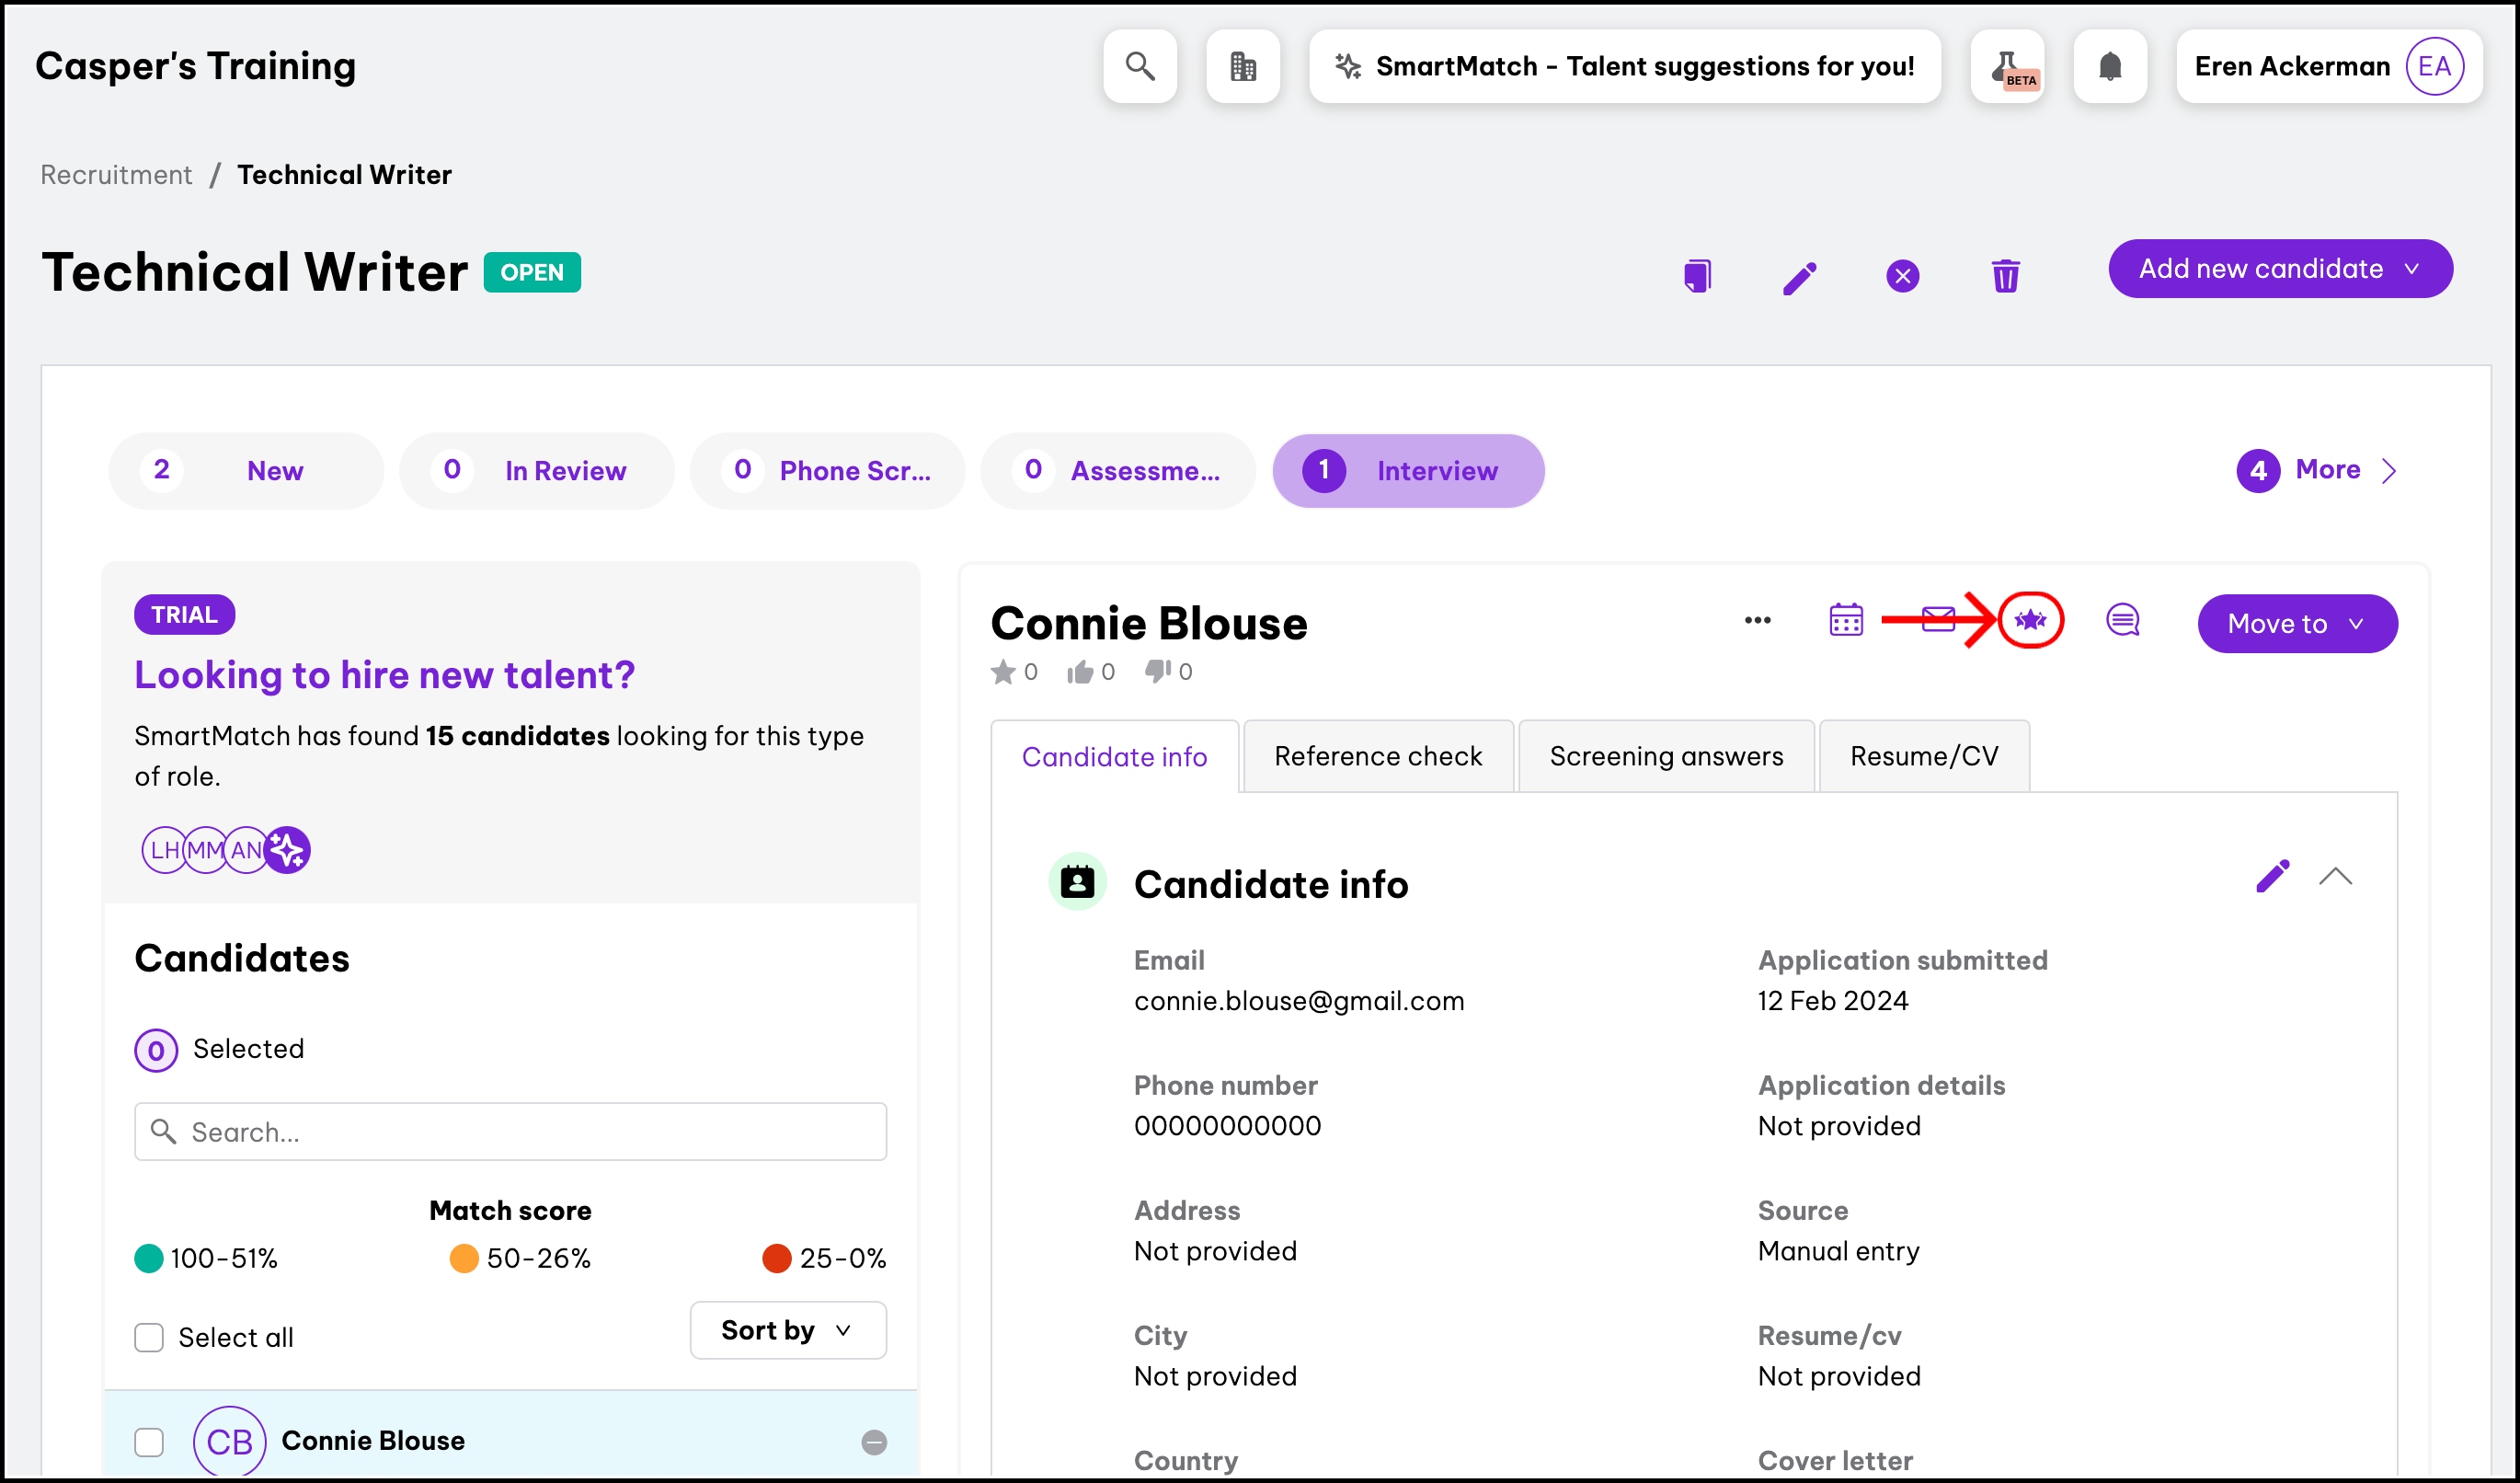Image resolution: width=2520 pixels, height=1483 pixels.
Task: Open the notifications bell
Action: pyautogui.click(x=2110, y=67)
